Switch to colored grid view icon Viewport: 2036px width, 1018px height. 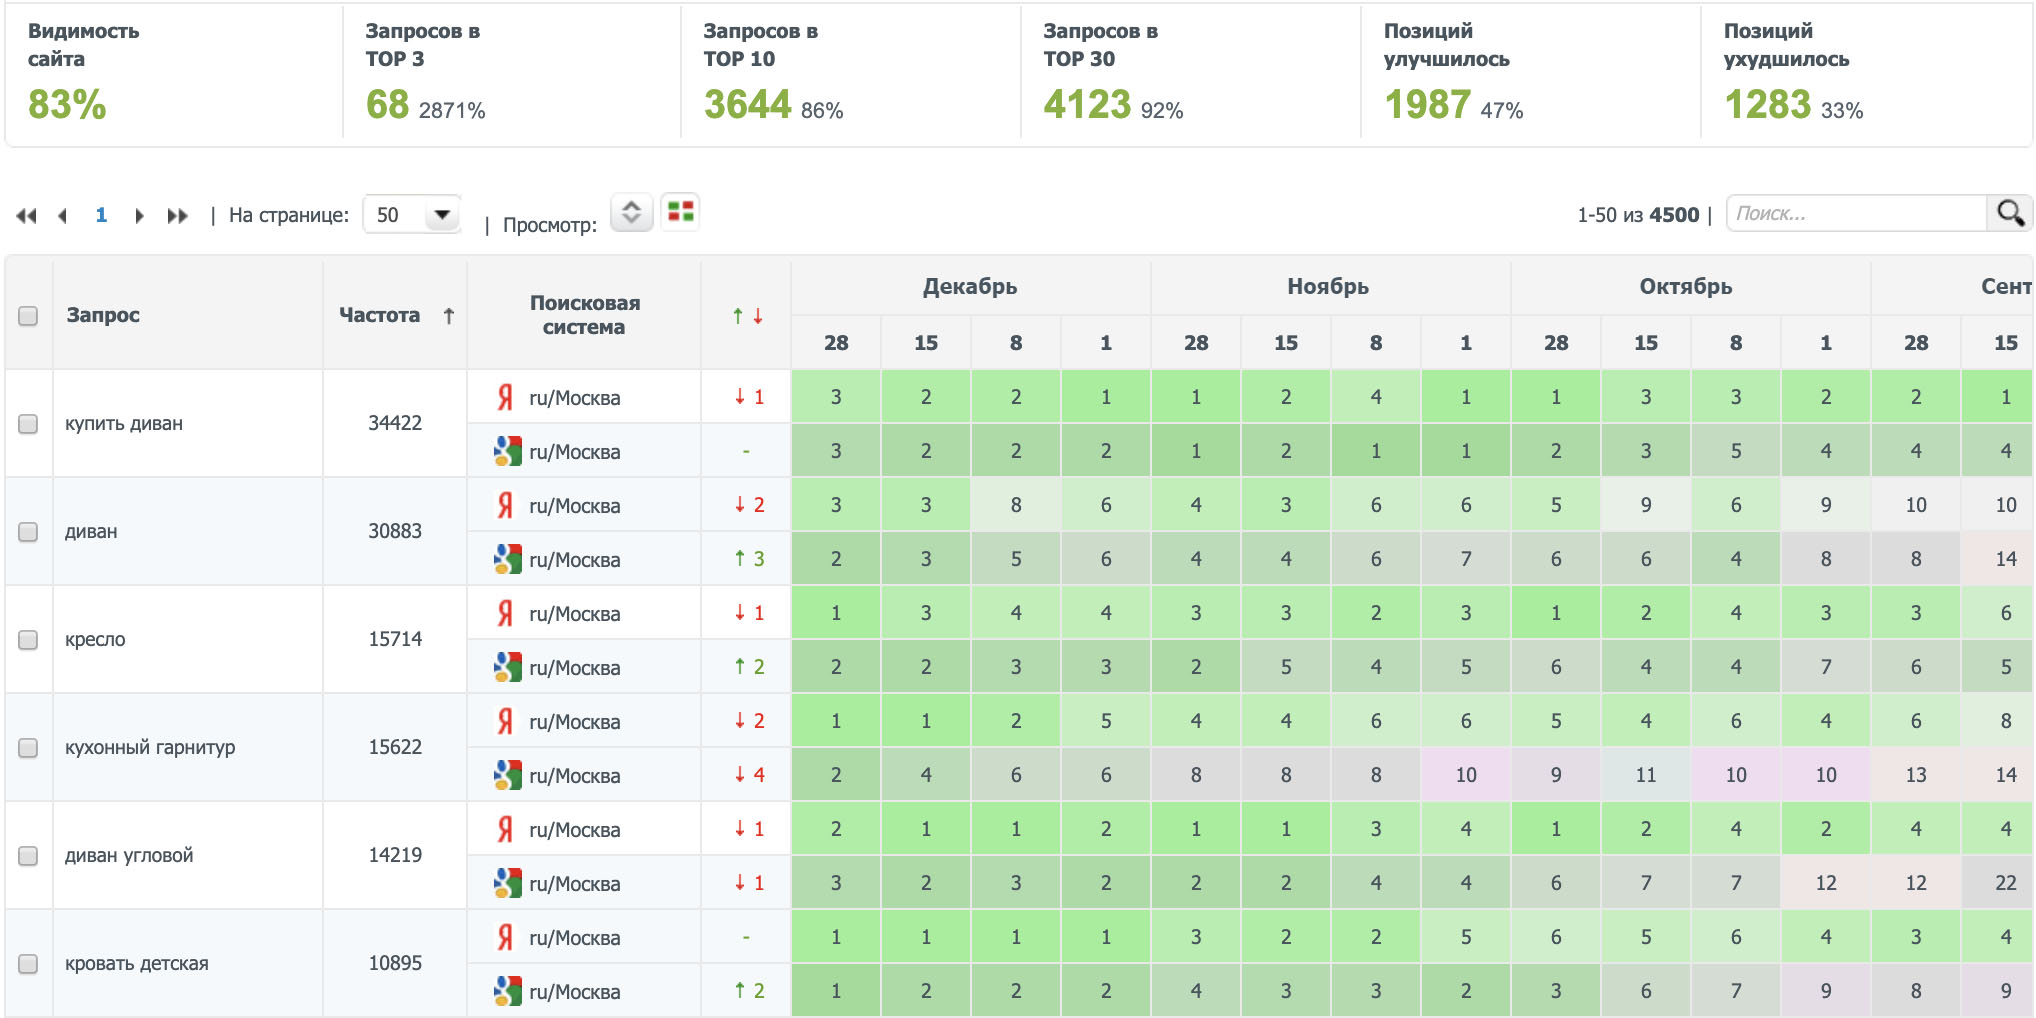(681, 212)
